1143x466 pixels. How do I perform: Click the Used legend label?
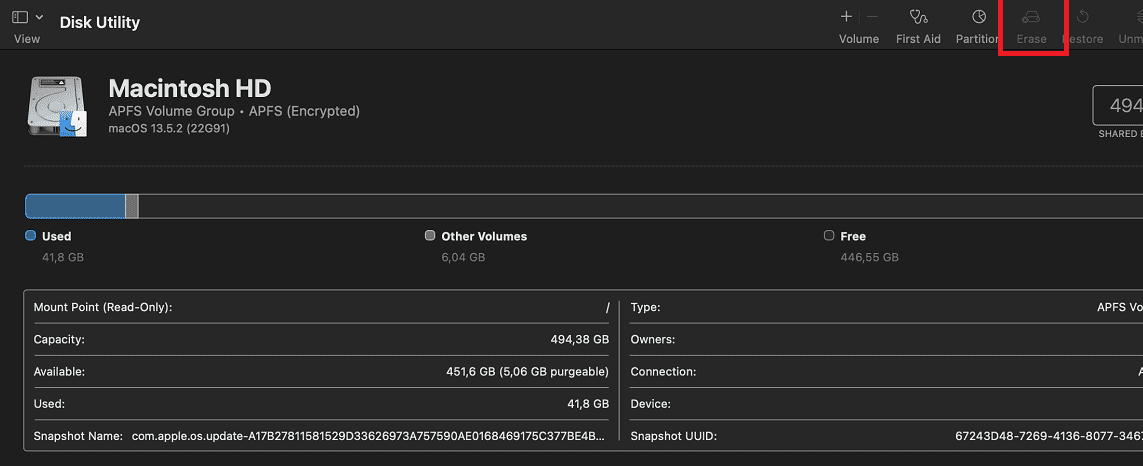pos(56,236)
